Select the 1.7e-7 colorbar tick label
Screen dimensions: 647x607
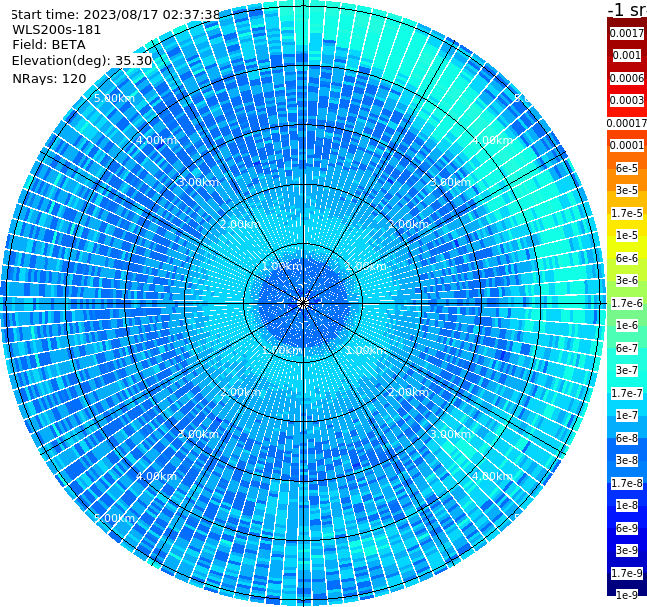point(627,393)
